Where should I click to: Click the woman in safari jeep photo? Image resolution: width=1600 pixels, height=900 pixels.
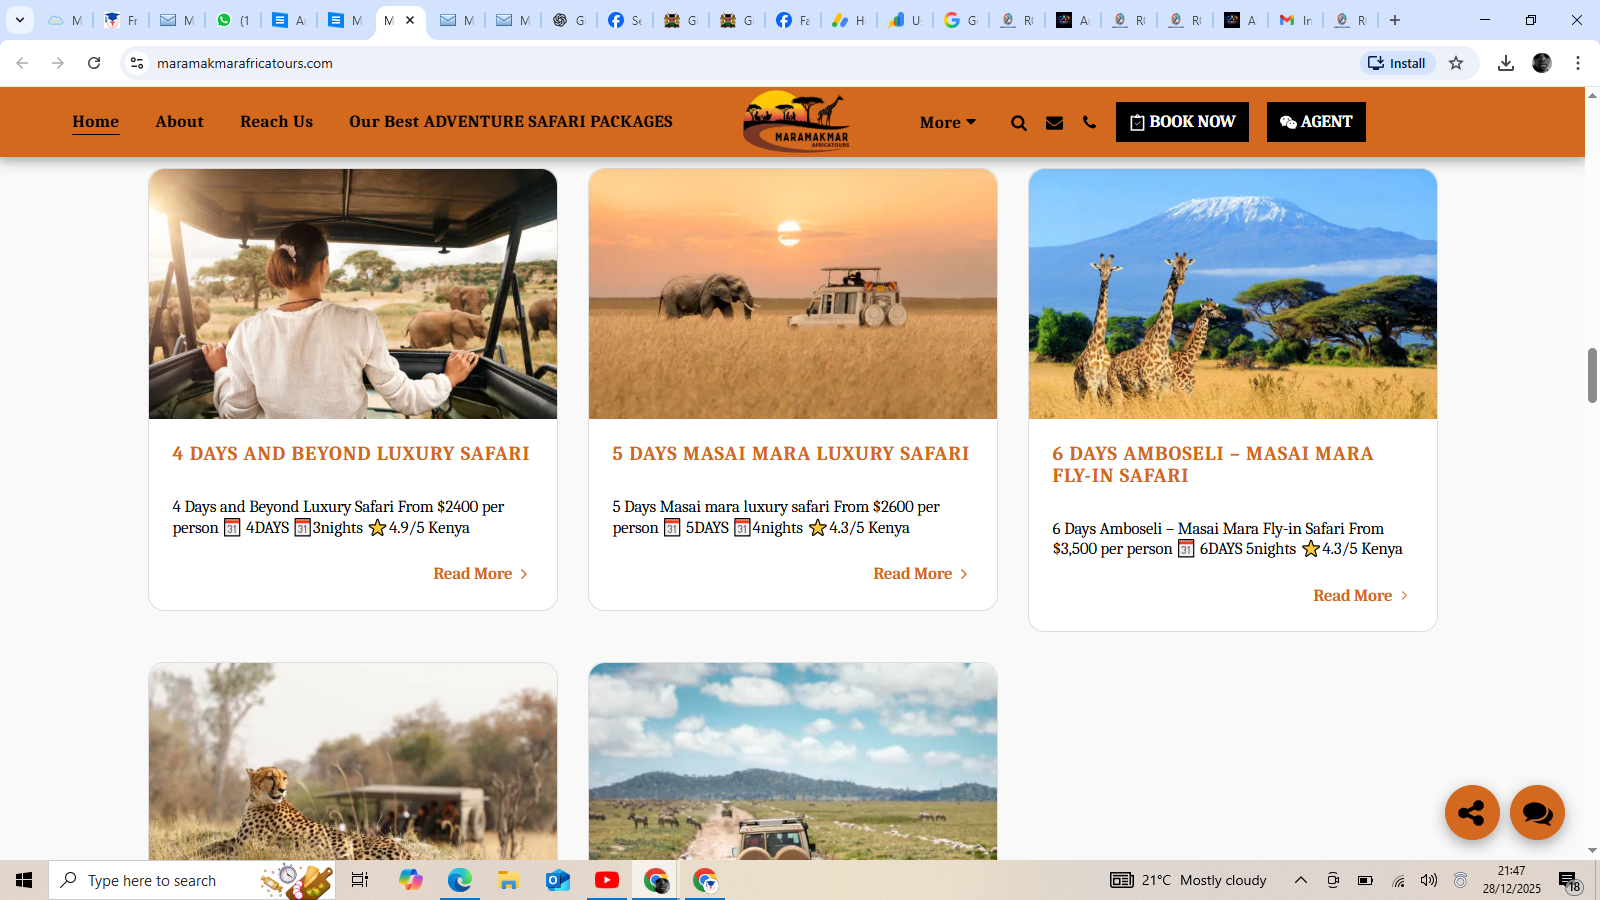[353, 294]
